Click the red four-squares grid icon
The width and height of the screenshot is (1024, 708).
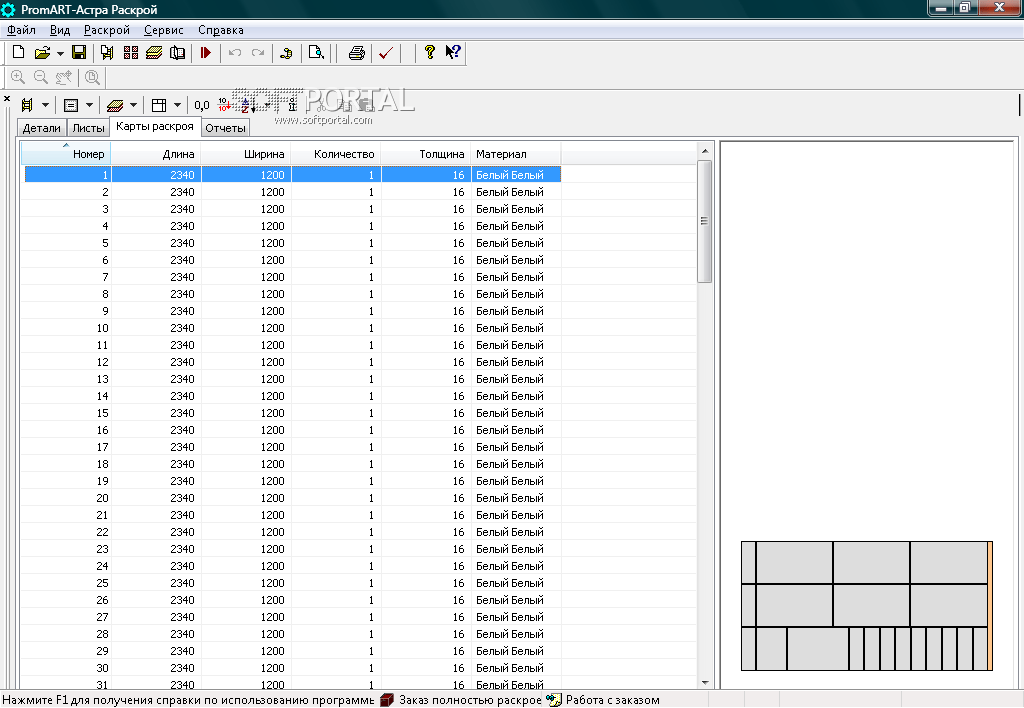[130, 53]
